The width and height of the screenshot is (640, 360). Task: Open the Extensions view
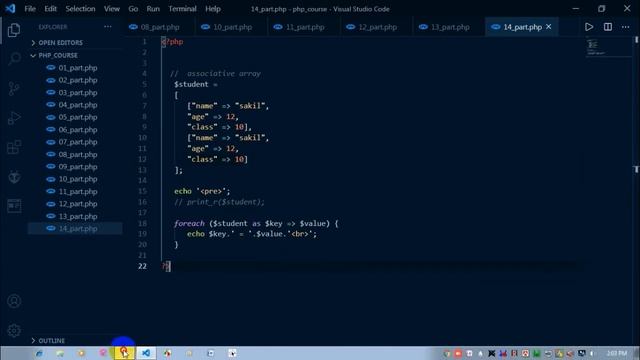[14, 147]
